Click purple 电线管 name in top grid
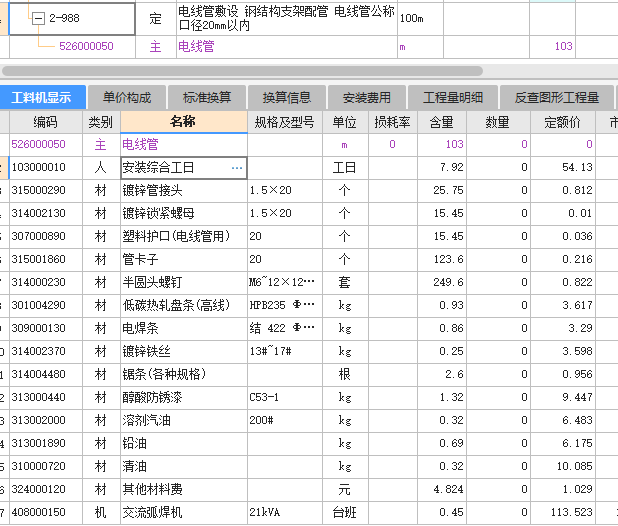Viewport: 618px width, 526px height. (196, 46)
